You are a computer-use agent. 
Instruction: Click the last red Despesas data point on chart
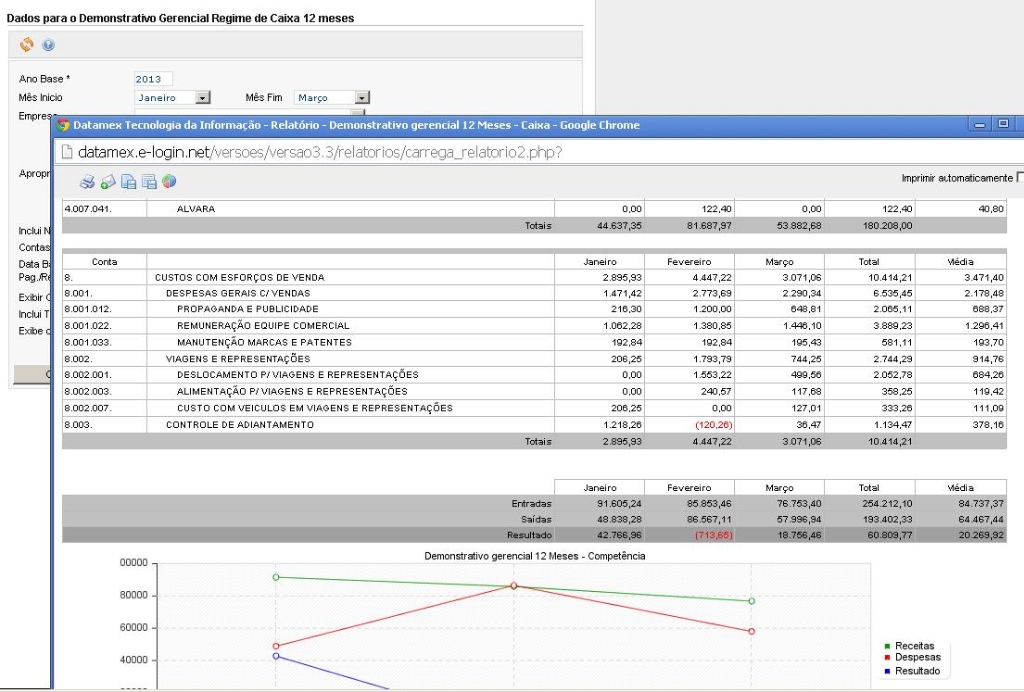point(752,631)
